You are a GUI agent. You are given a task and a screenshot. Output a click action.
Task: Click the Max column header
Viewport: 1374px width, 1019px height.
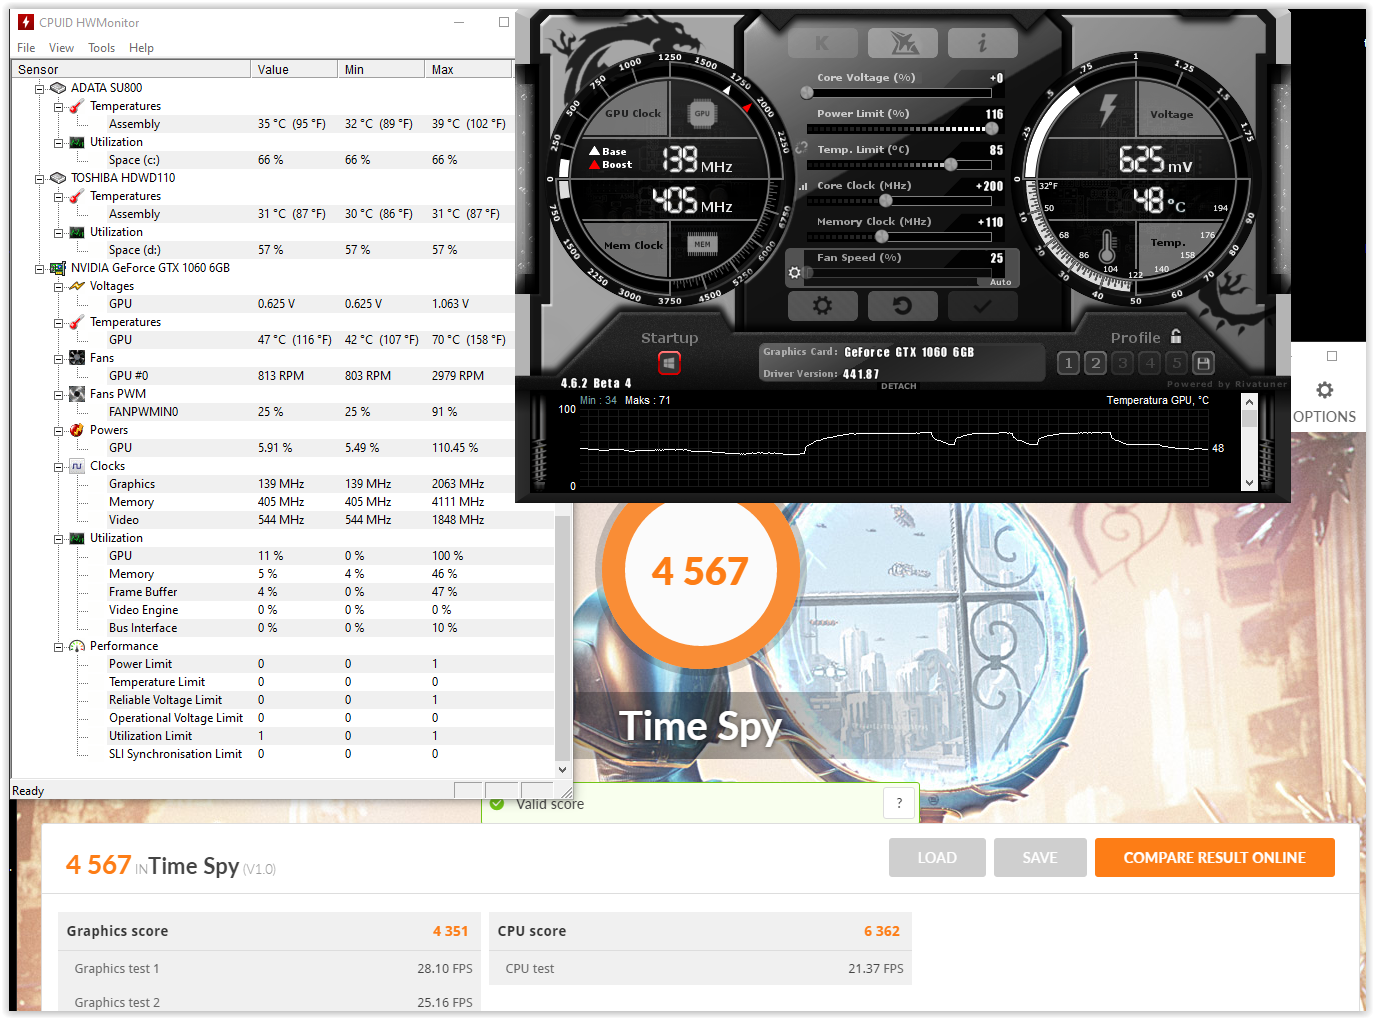(x=468, y=69)
